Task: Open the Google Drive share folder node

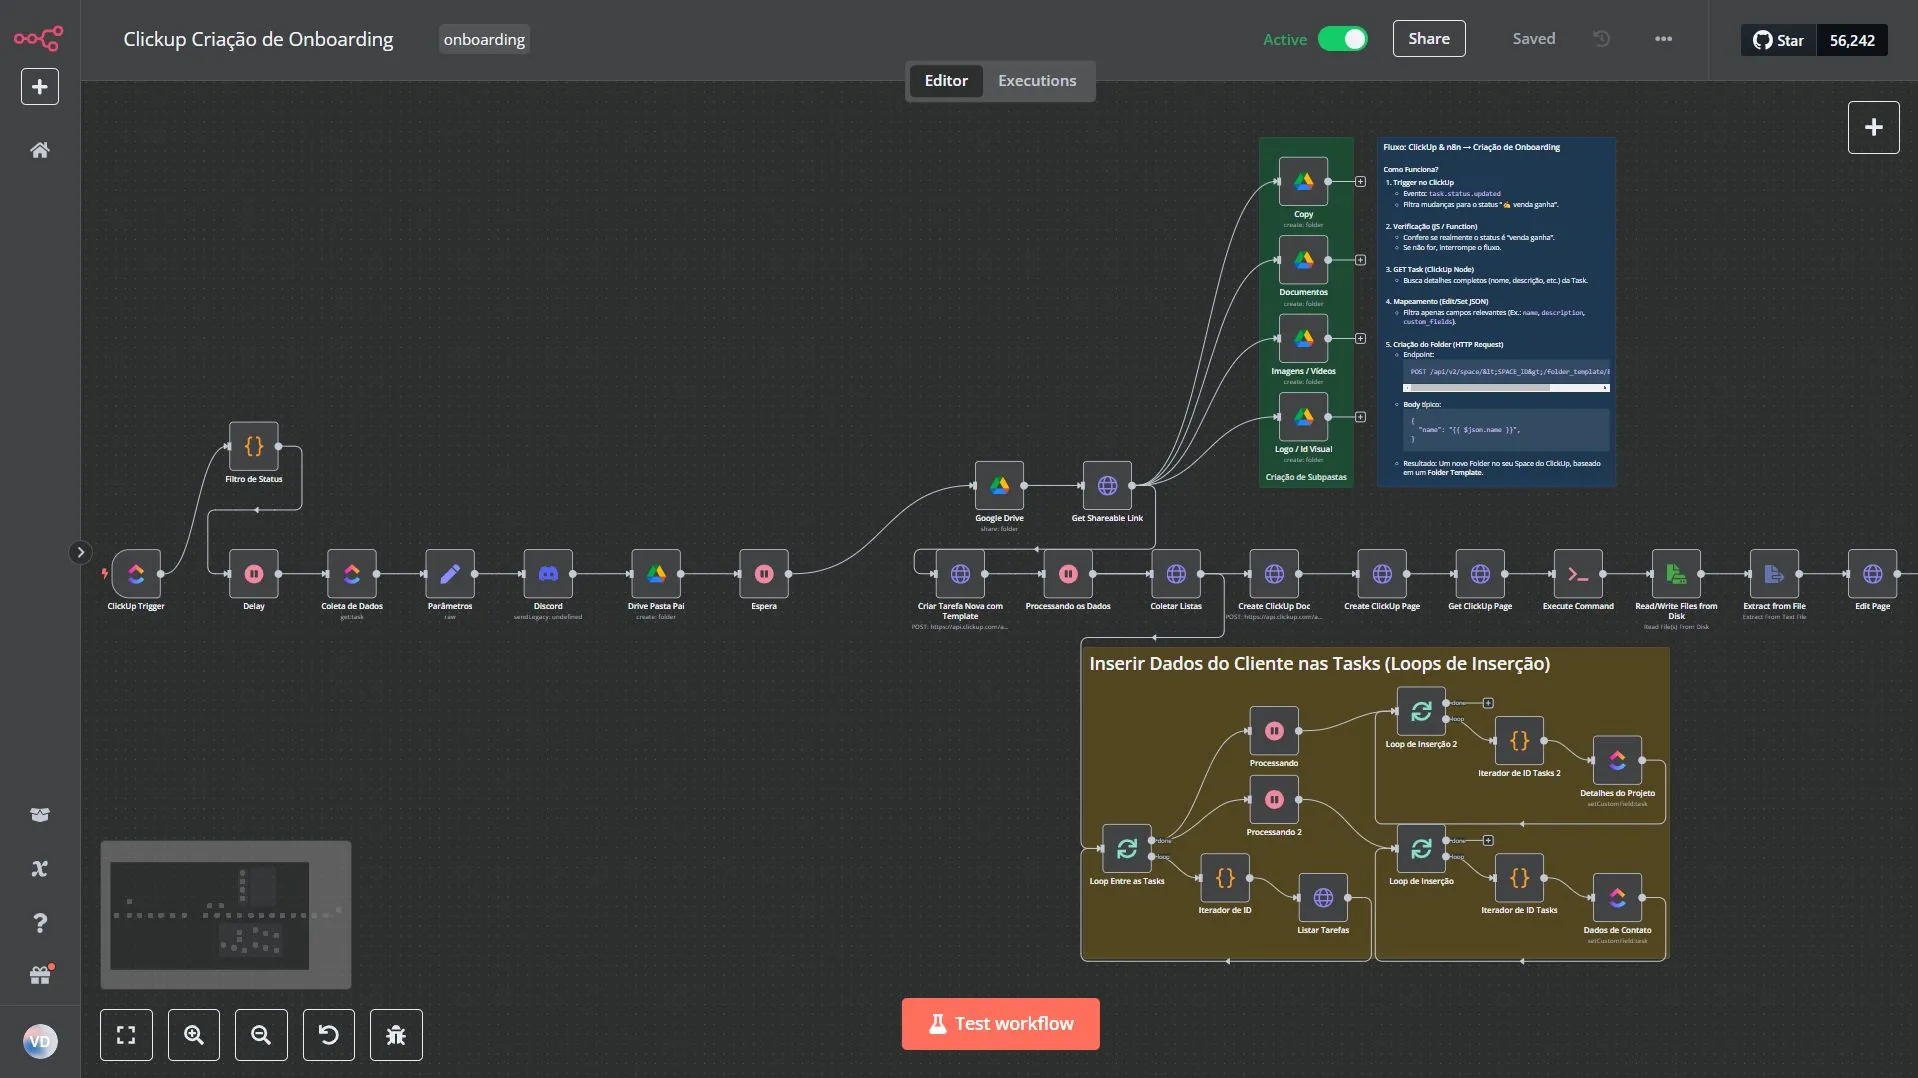Action: point(999,486)
